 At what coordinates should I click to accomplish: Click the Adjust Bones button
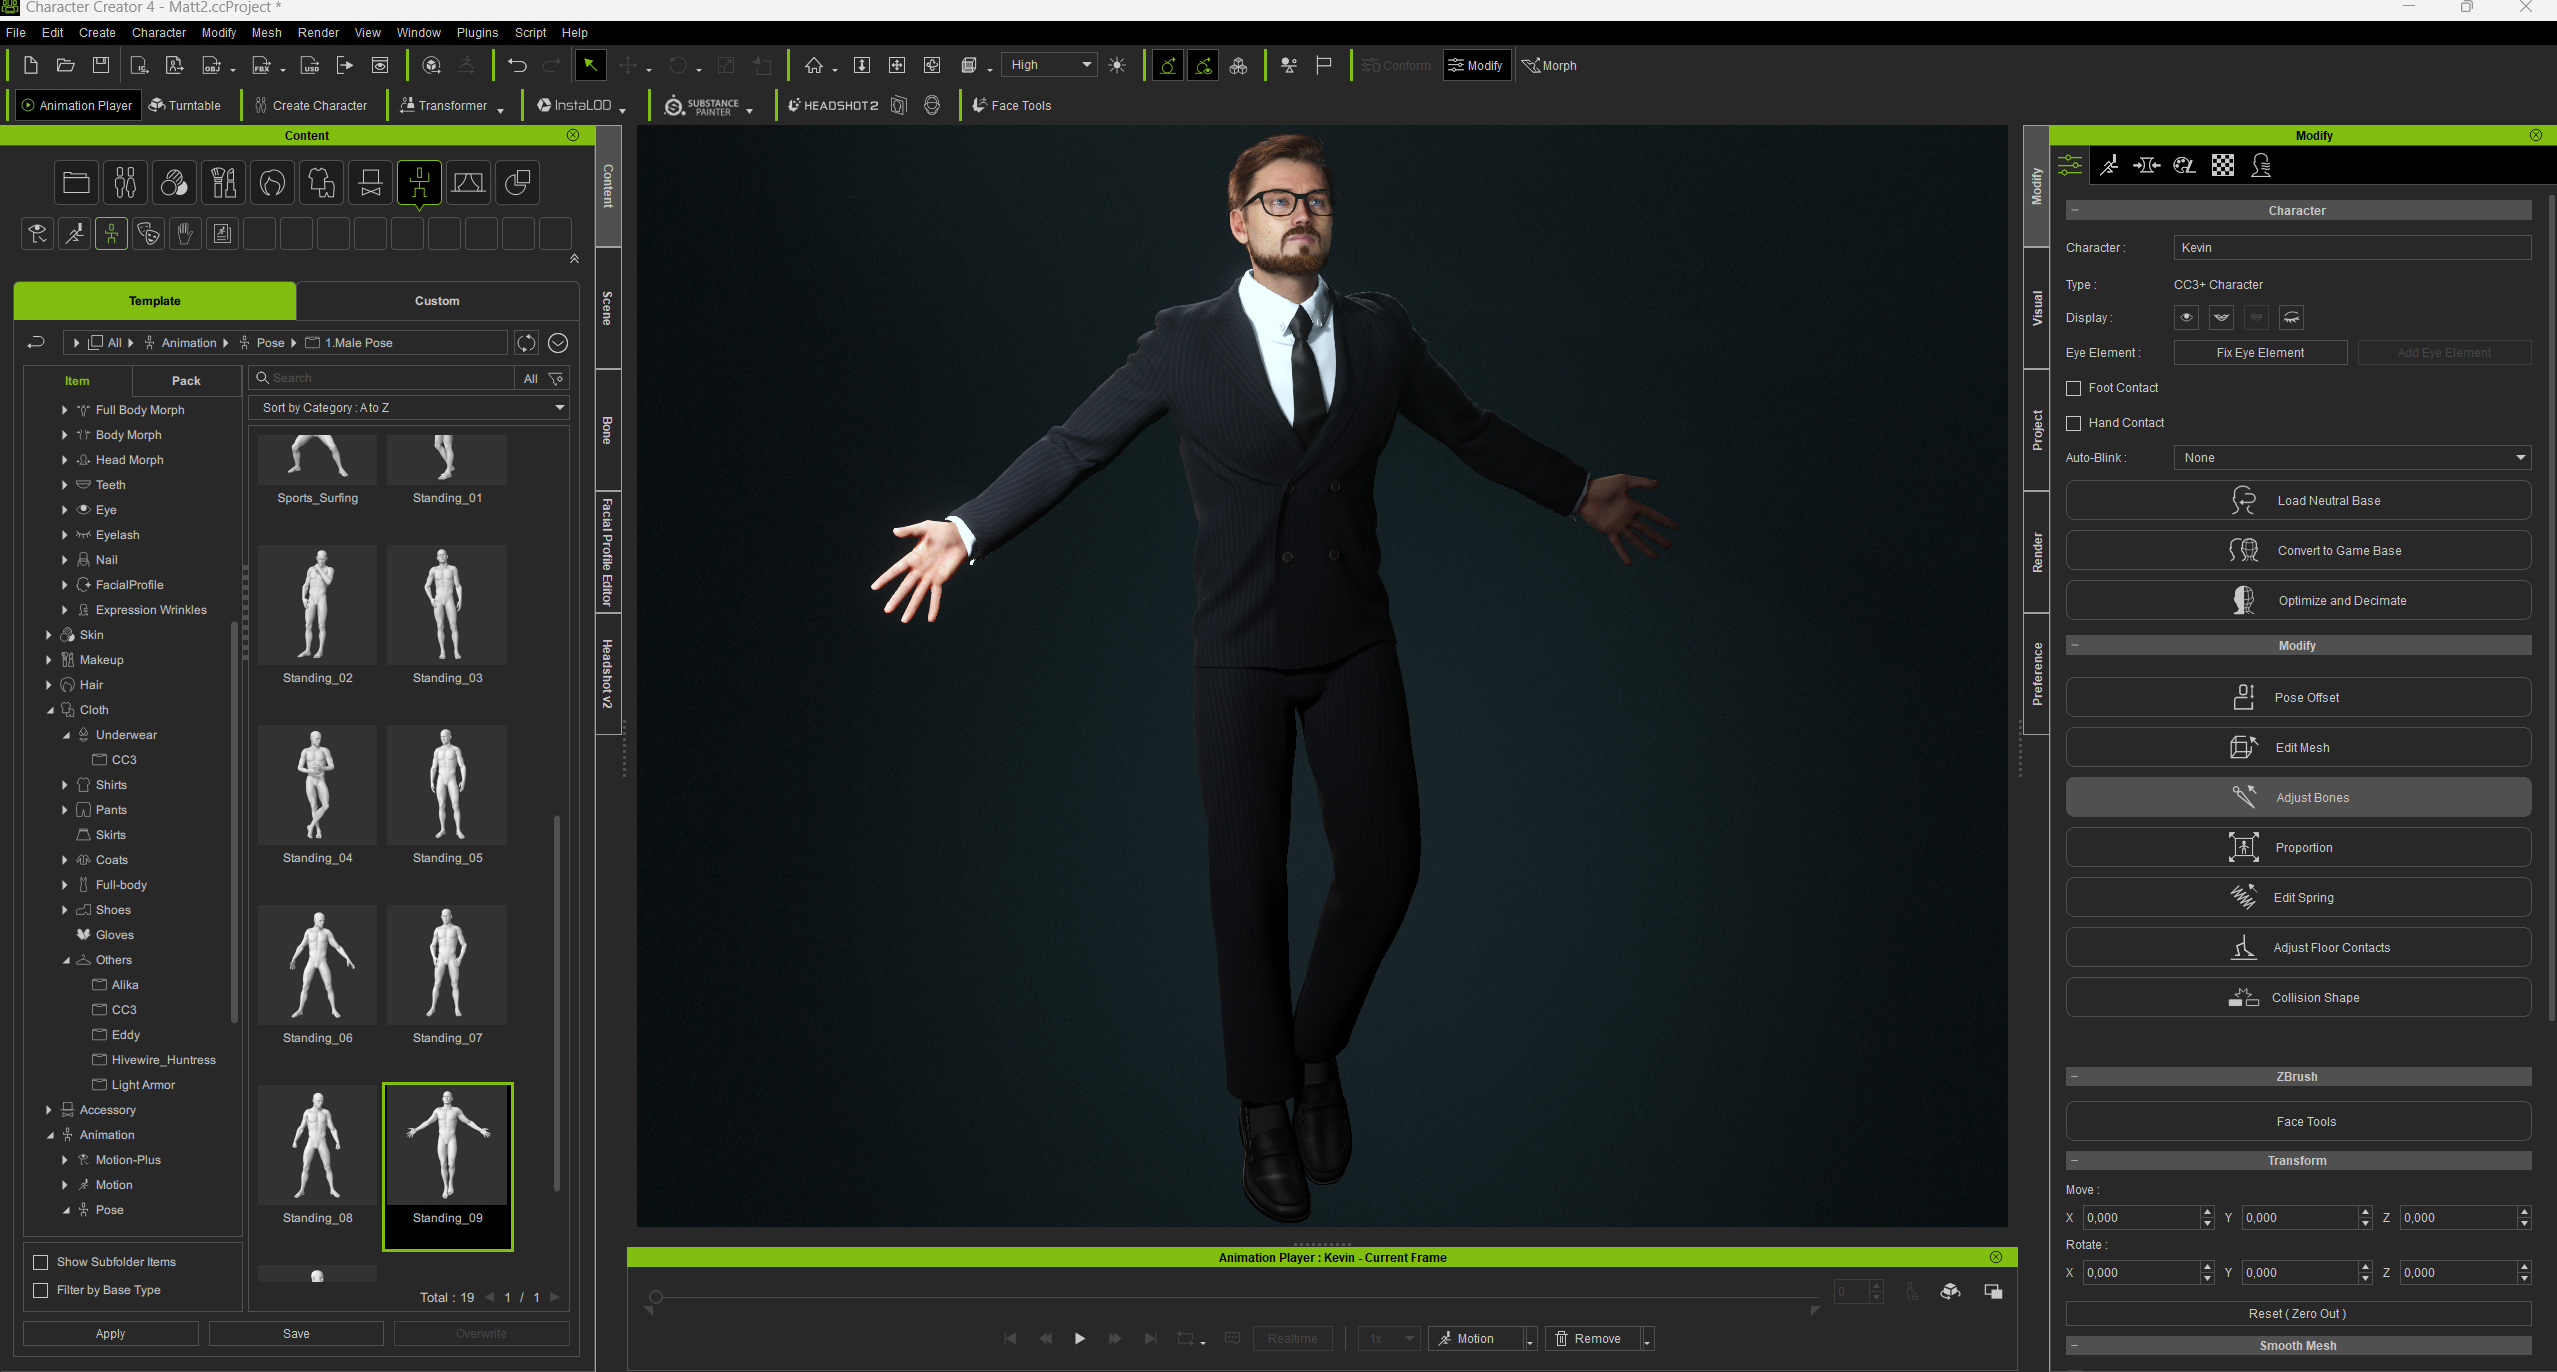pos(2298,797)
